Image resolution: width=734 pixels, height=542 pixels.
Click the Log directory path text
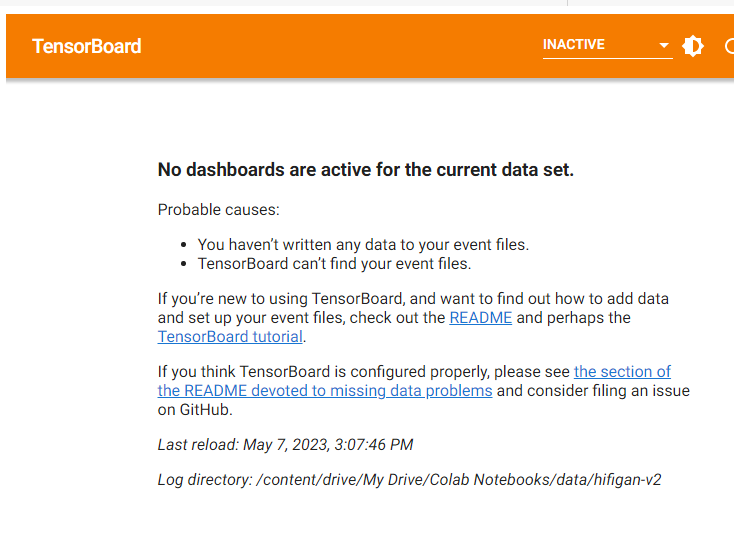(x=410, y=480)
